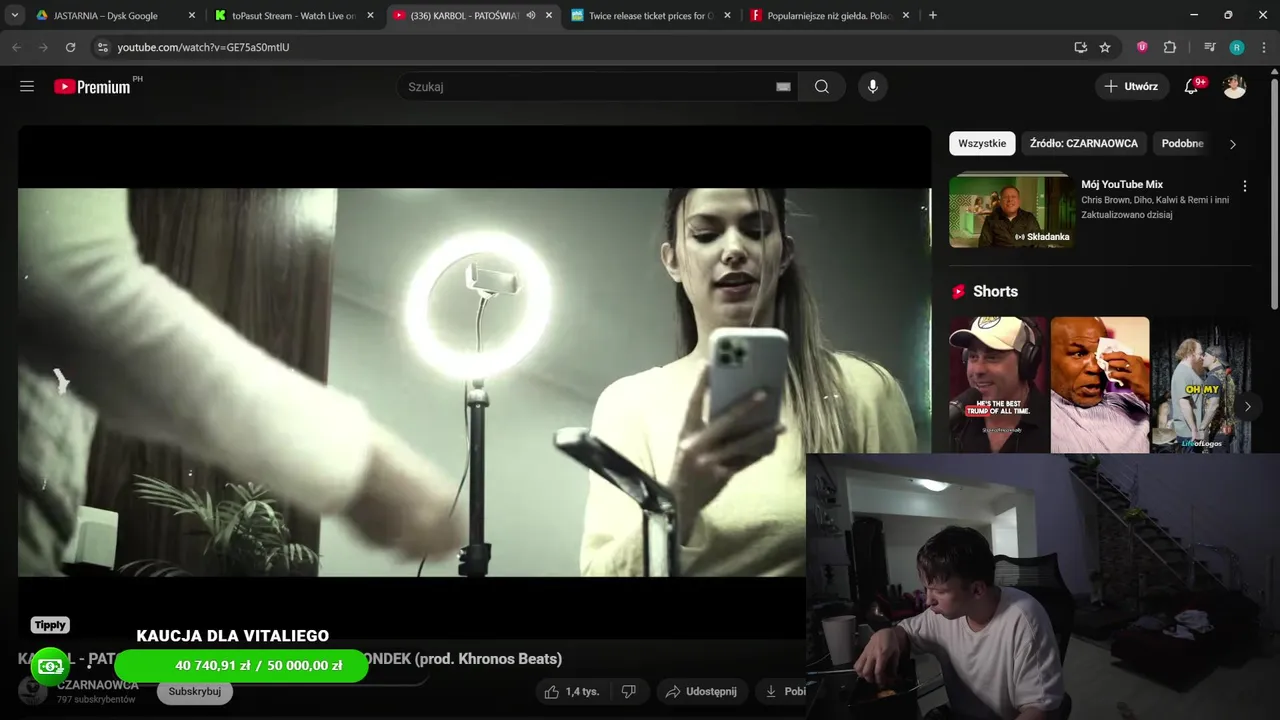Switch to the Twice release ticket prices tab
Viewport: 1280px width, 720px height.
650,15
